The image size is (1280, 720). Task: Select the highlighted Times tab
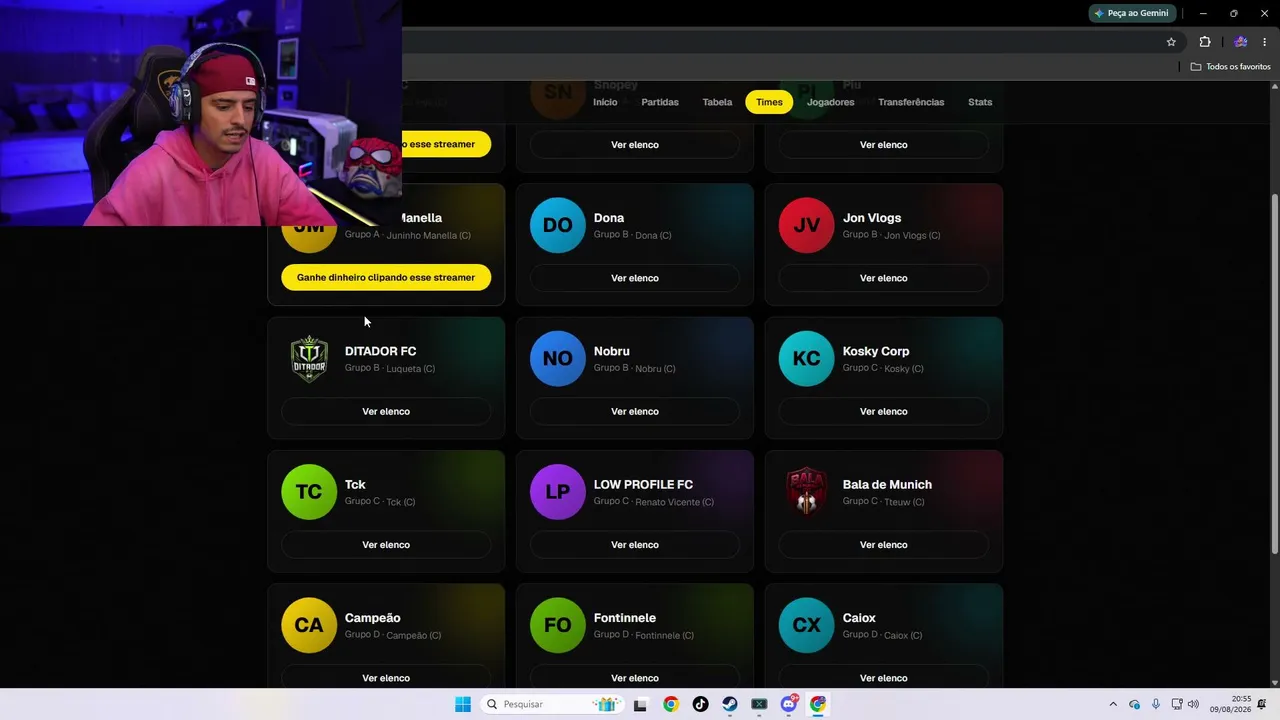coord(769,102)
